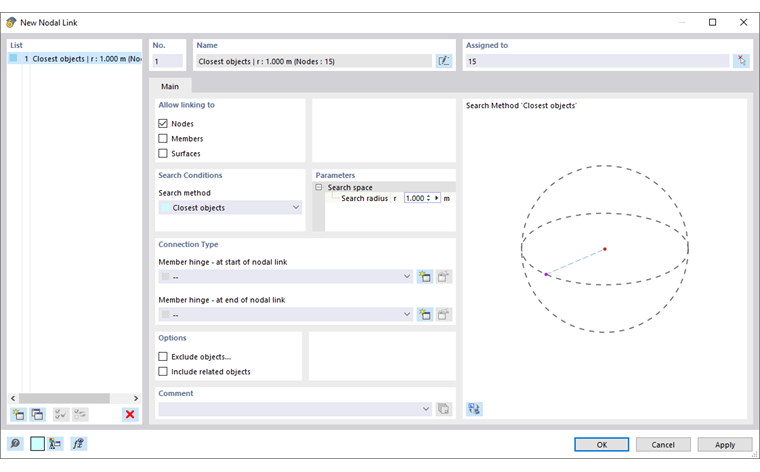Enable the Surfaces checkbox

point(163,154)
